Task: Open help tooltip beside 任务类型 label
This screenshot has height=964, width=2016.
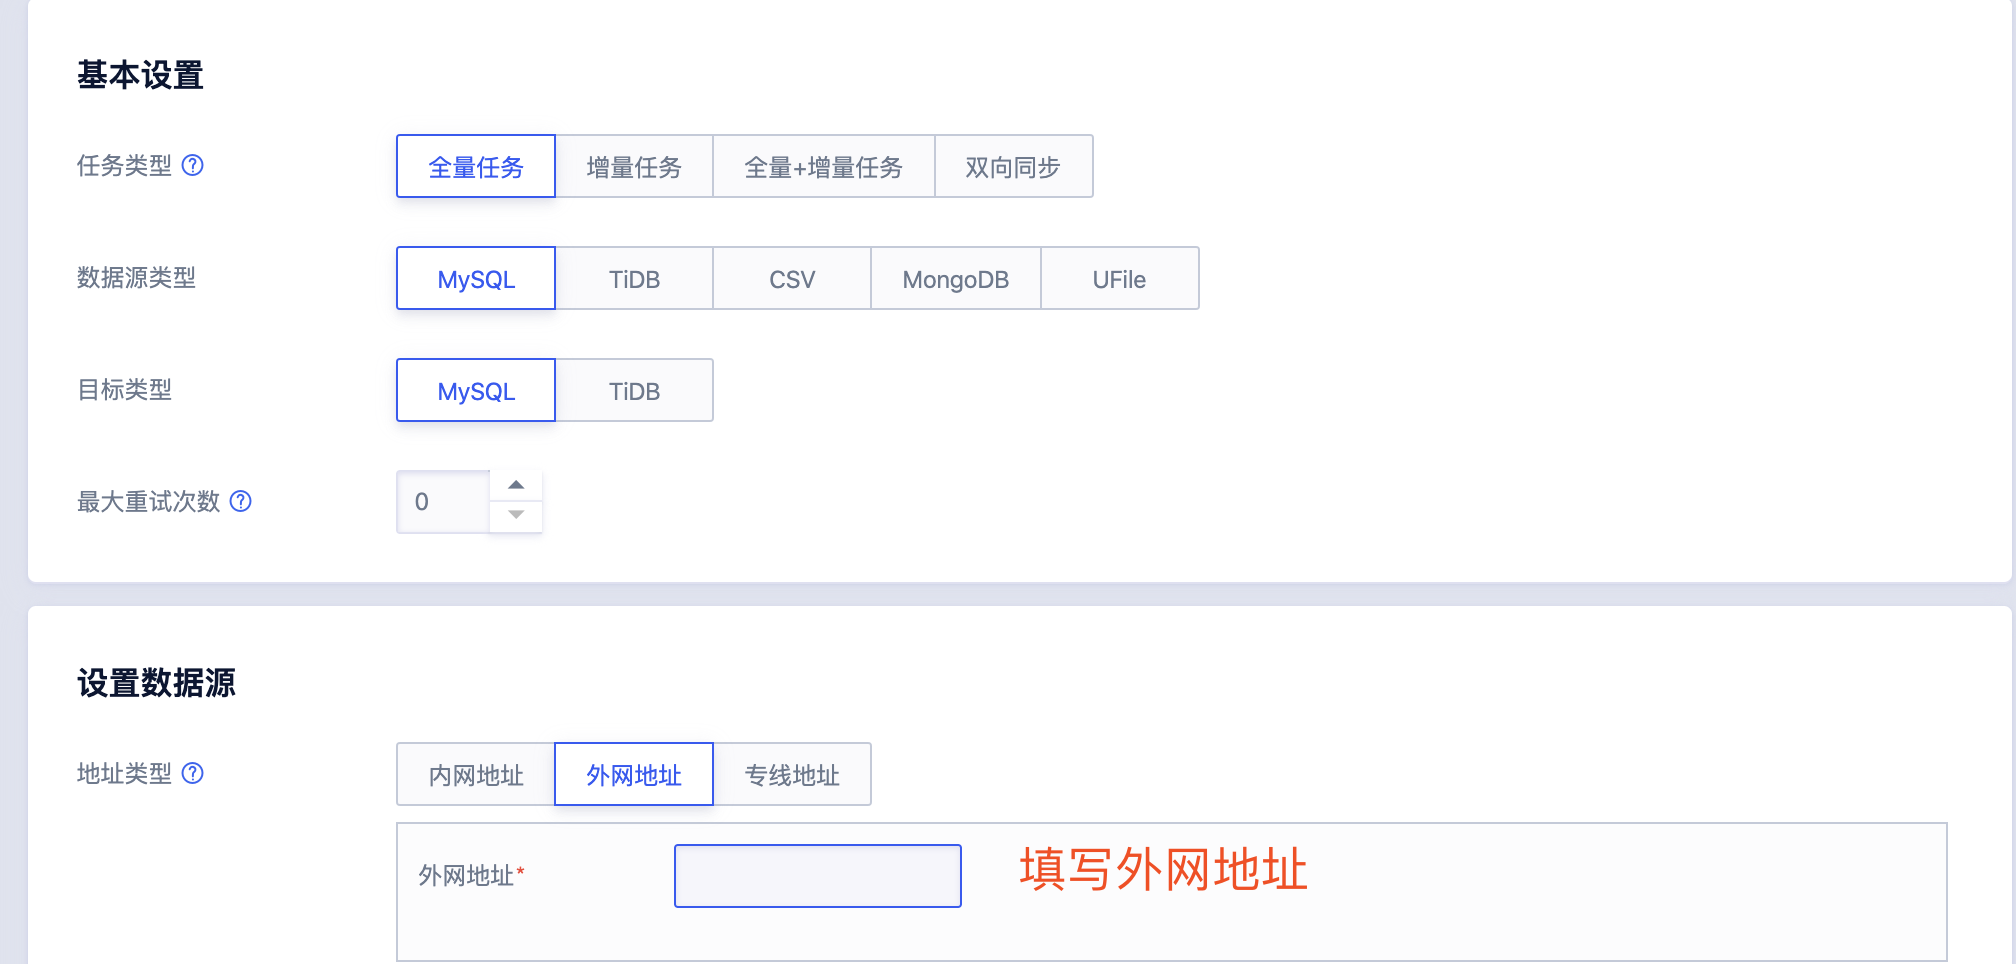Action: [x=195, y=167]
